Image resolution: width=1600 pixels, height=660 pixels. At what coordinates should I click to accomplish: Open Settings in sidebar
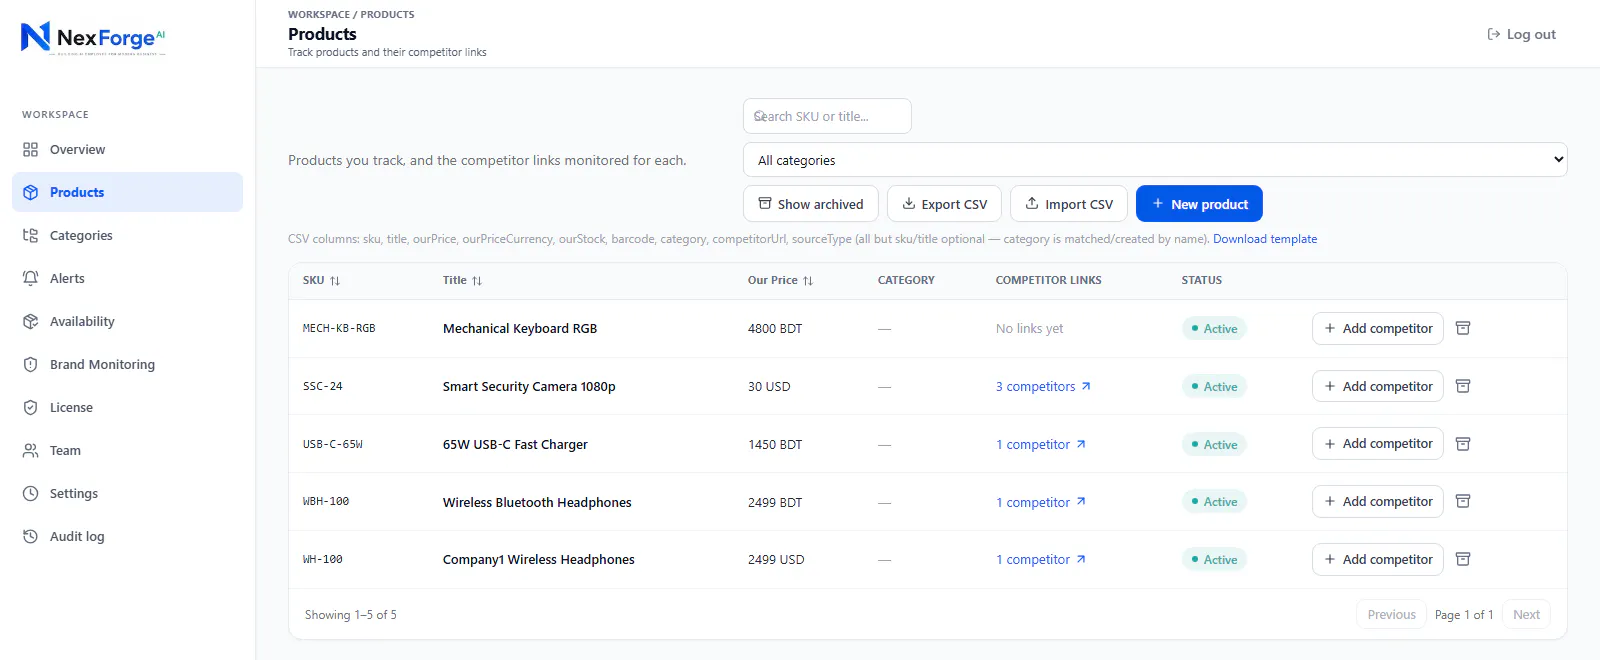point(127,494)
